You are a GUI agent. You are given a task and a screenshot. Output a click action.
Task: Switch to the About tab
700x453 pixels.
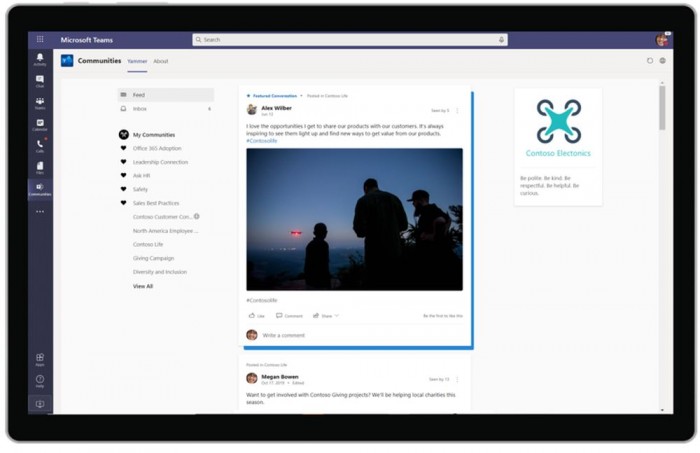(x=161, y=61)
